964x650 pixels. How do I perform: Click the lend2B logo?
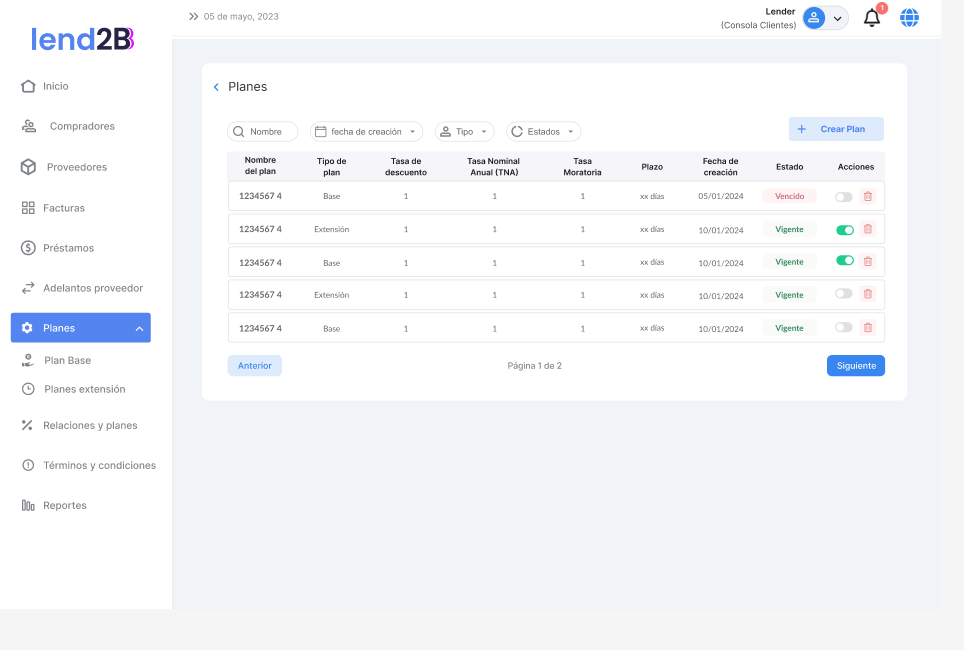coord(82,39)
